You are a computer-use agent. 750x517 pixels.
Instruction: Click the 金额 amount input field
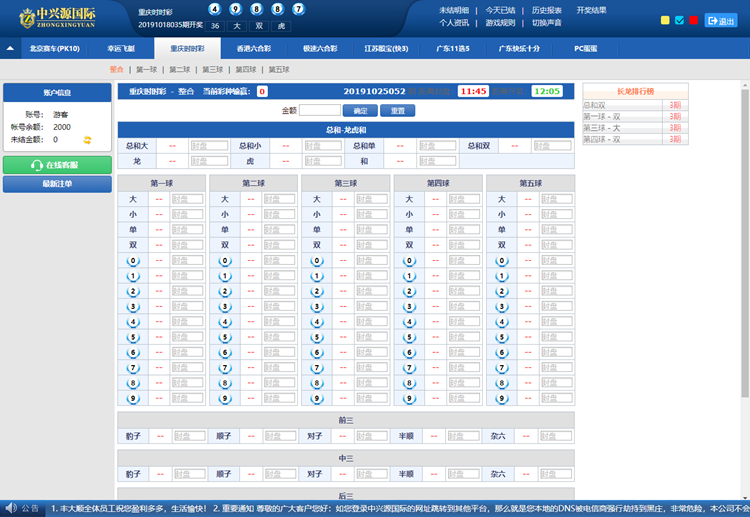click(x=320, y=110)
